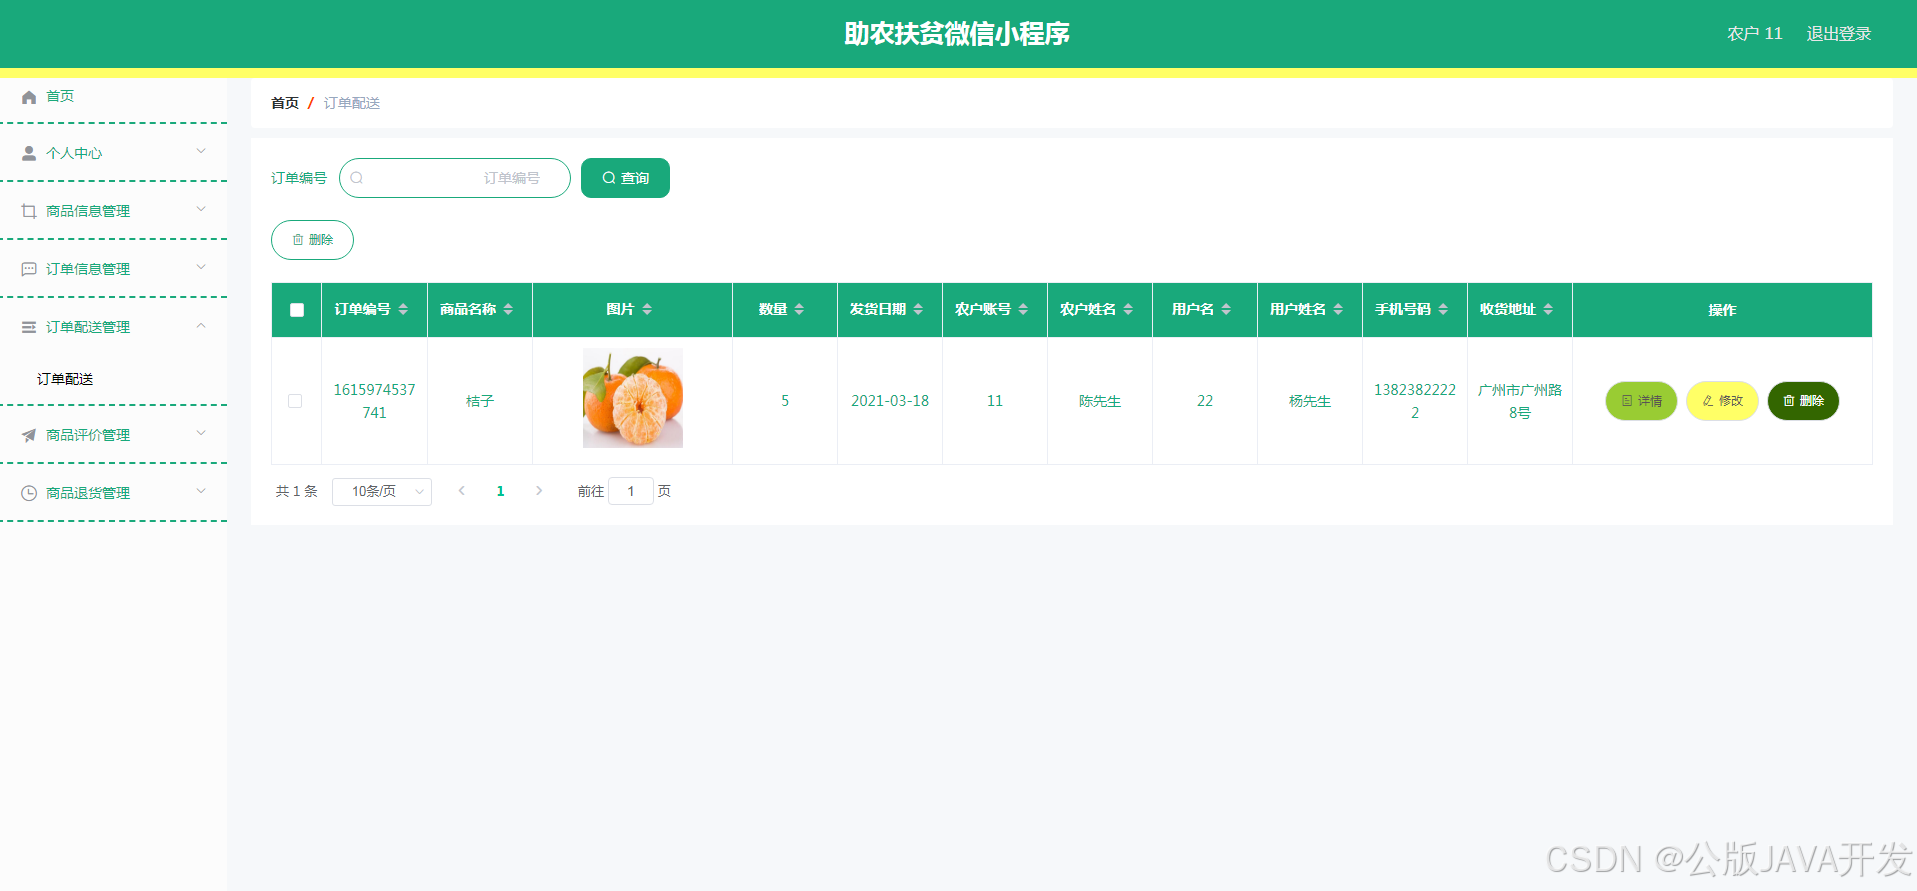Select page 1 in pagination
Image resolution: width=1917 pixels, height=891 pixels.
500,491
